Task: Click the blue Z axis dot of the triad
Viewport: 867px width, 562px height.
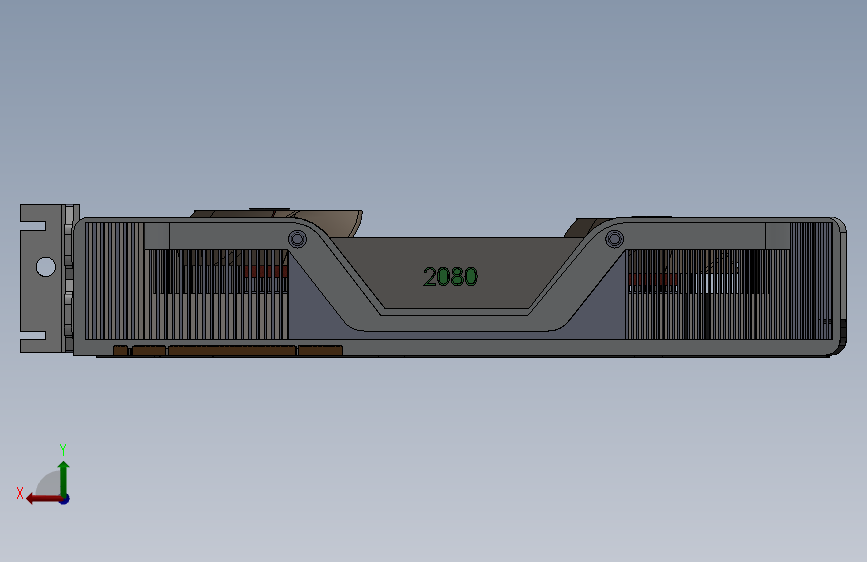Action: pos(65,499)
